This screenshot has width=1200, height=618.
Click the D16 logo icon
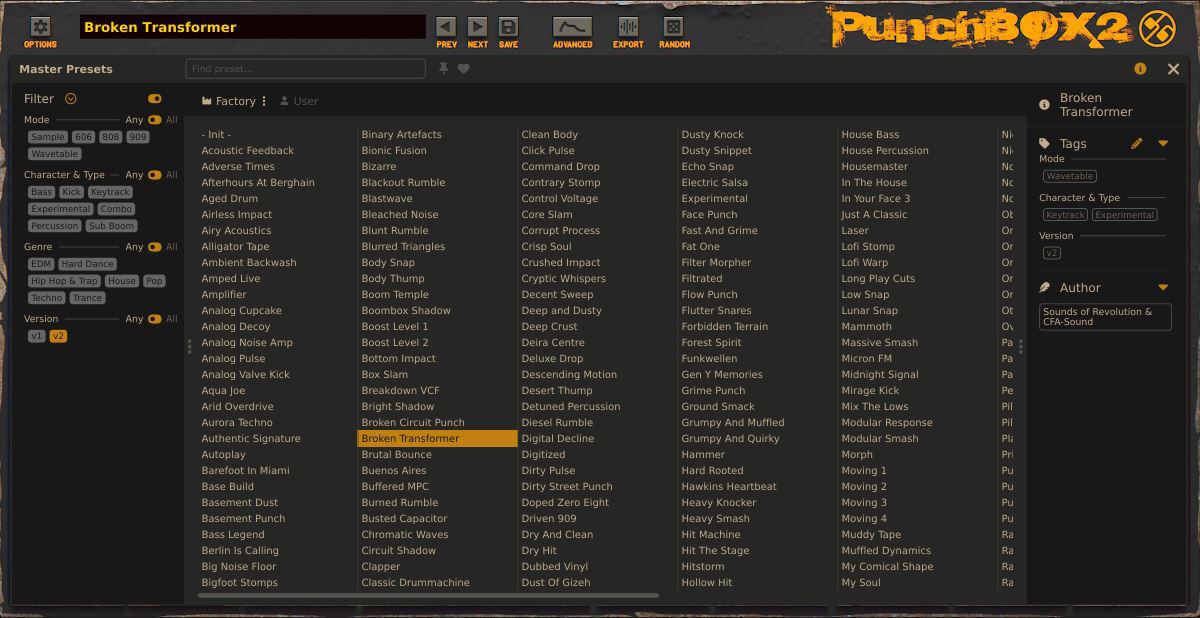point(1157,28)
